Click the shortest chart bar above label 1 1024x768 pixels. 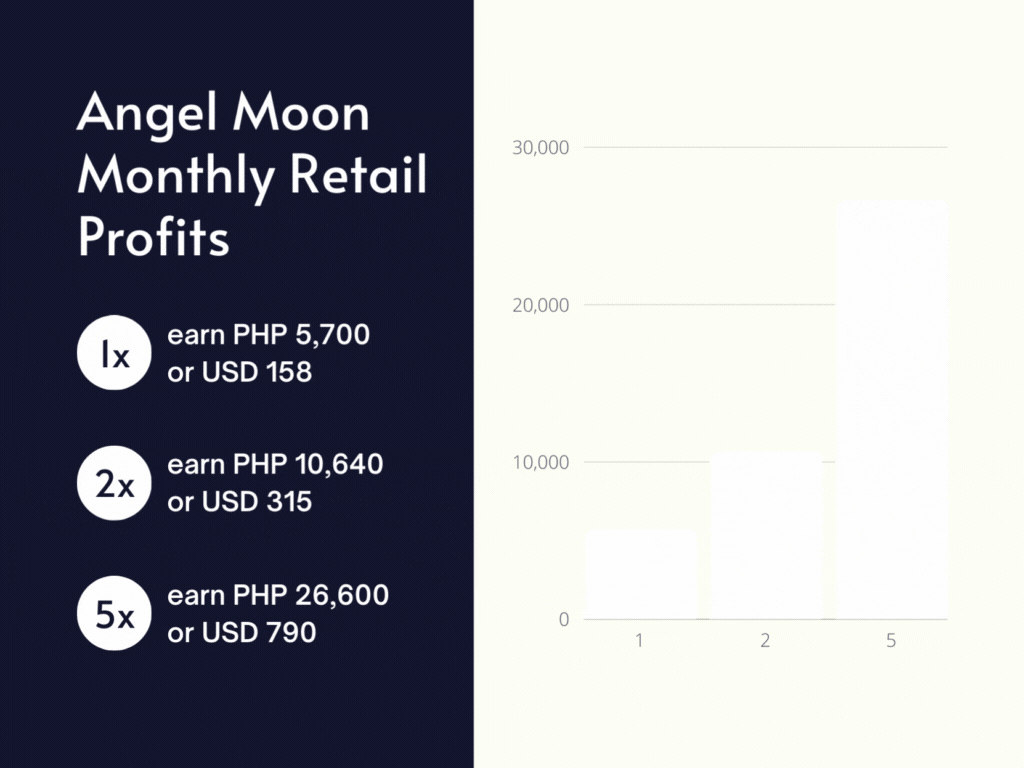640,575
